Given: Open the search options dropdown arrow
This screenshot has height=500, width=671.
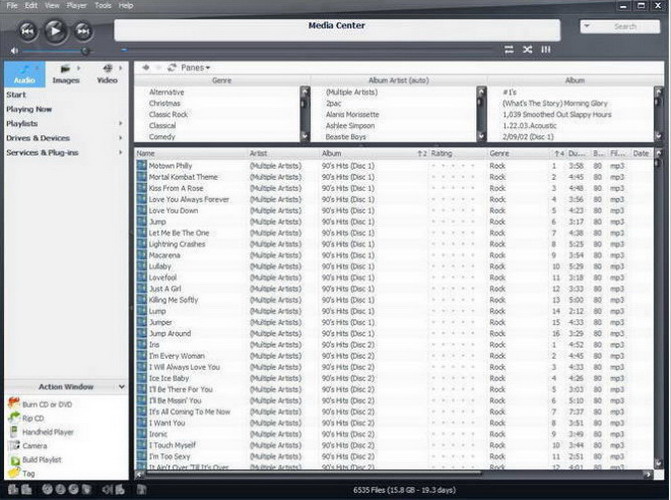Looking at the screenshot, I should point(587,26).
